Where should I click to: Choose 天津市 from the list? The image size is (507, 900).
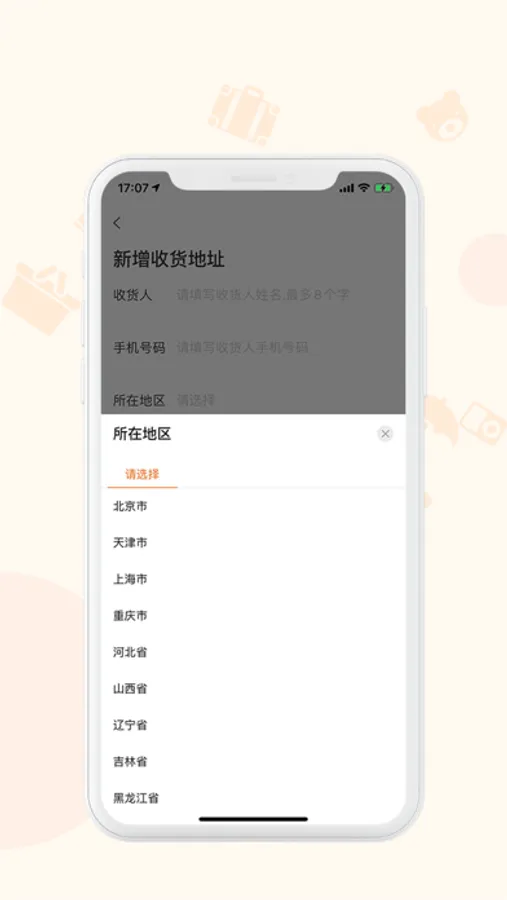253,542
